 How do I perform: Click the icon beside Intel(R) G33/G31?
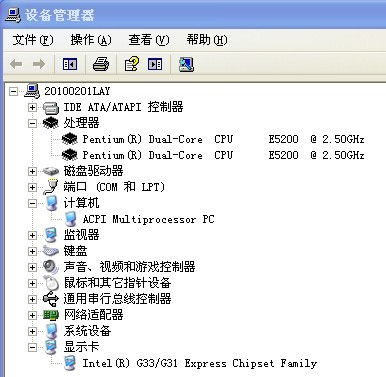click(x=70, y=363)
